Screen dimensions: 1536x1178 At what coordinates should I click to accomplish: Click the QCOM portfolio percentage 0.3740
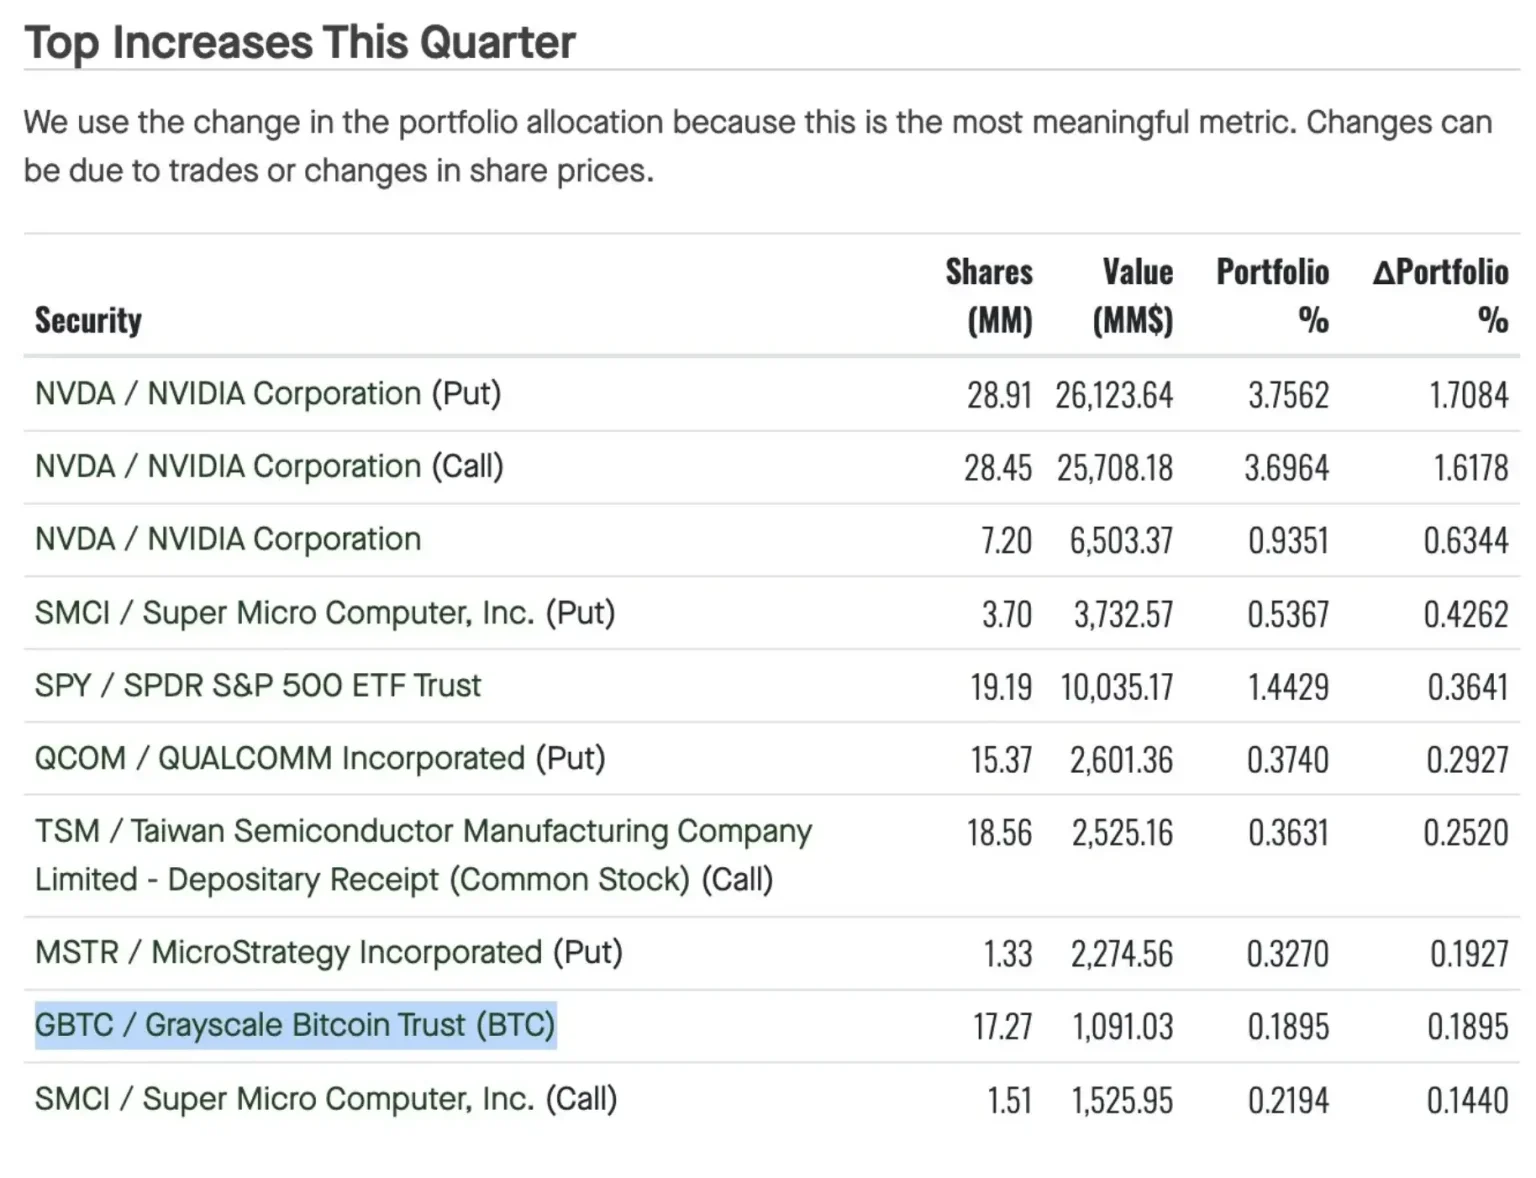click(x=1288, y=760)
